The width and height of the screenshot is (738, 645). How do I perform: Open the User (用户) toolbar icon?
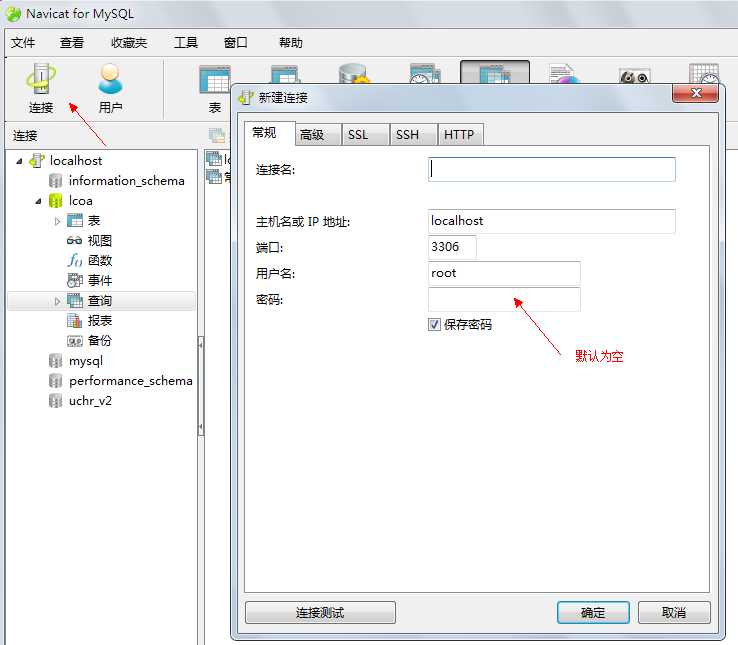[x=110, y=88]
